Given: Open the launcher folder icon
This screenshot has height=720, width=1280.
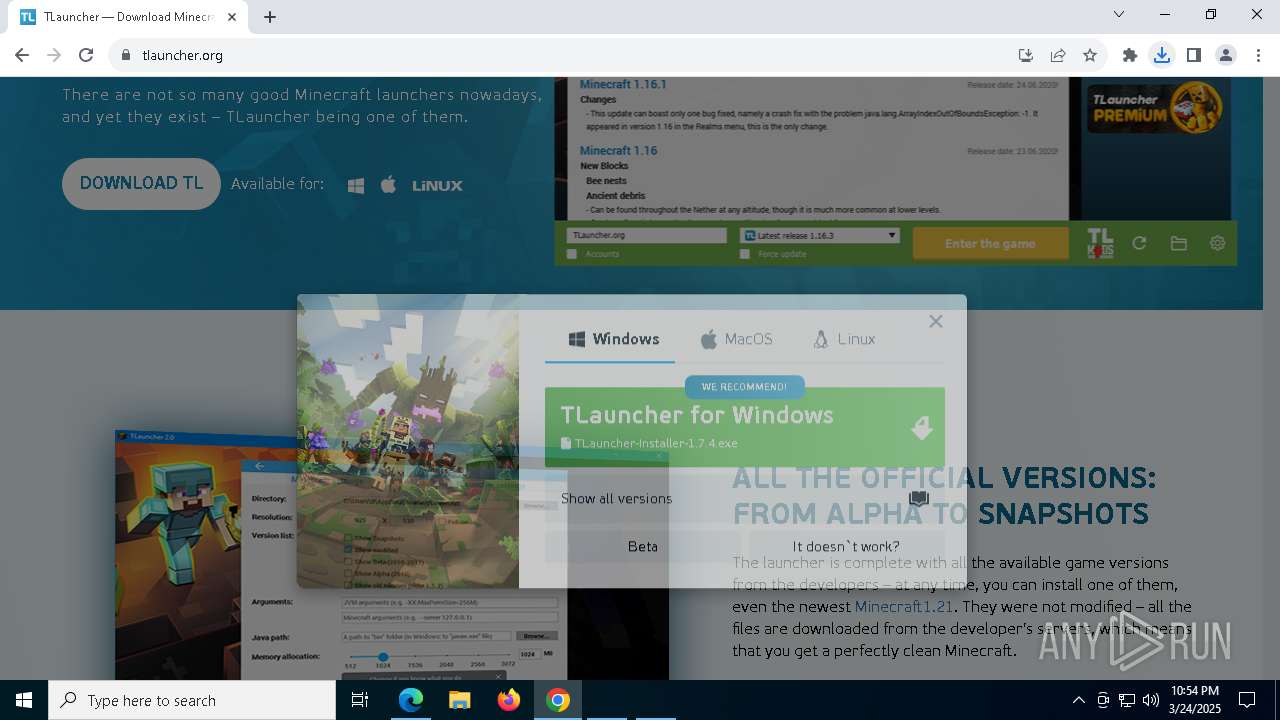Looking at the screenshot, I should click(1178, 243).
